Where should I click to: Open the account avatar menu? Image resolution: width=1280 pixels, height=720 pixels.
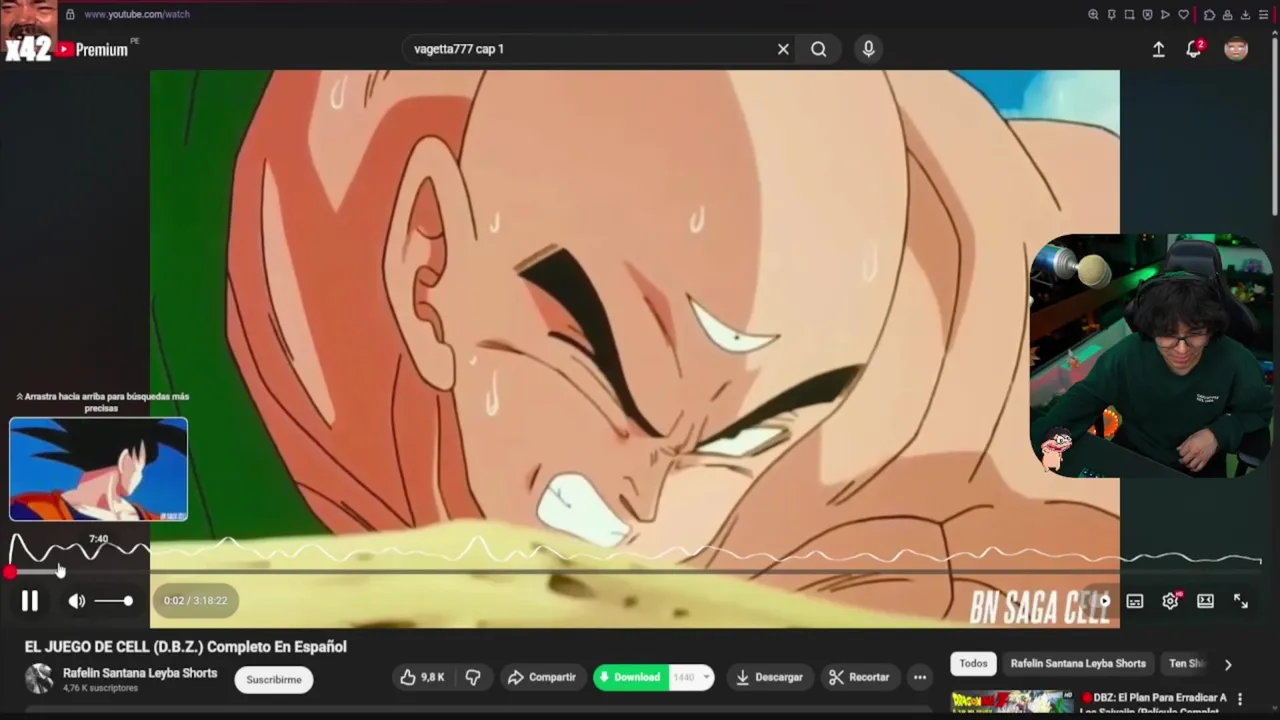[x=1236, y=49]
